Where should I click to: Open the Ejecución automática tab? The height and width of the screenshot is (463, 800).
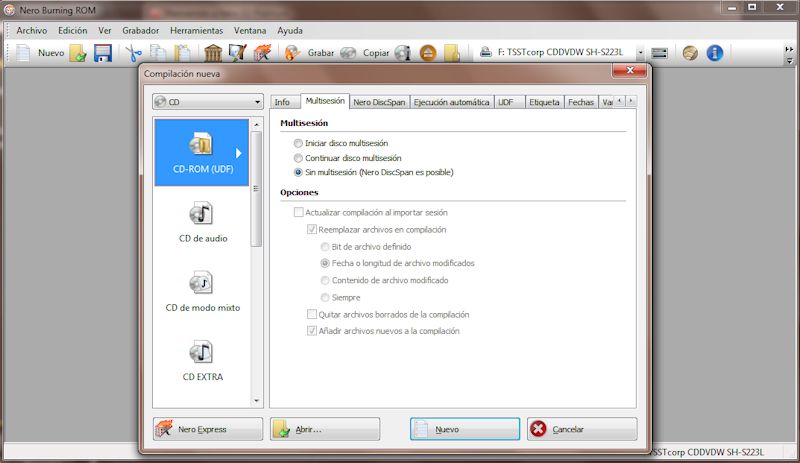(452, 102)
